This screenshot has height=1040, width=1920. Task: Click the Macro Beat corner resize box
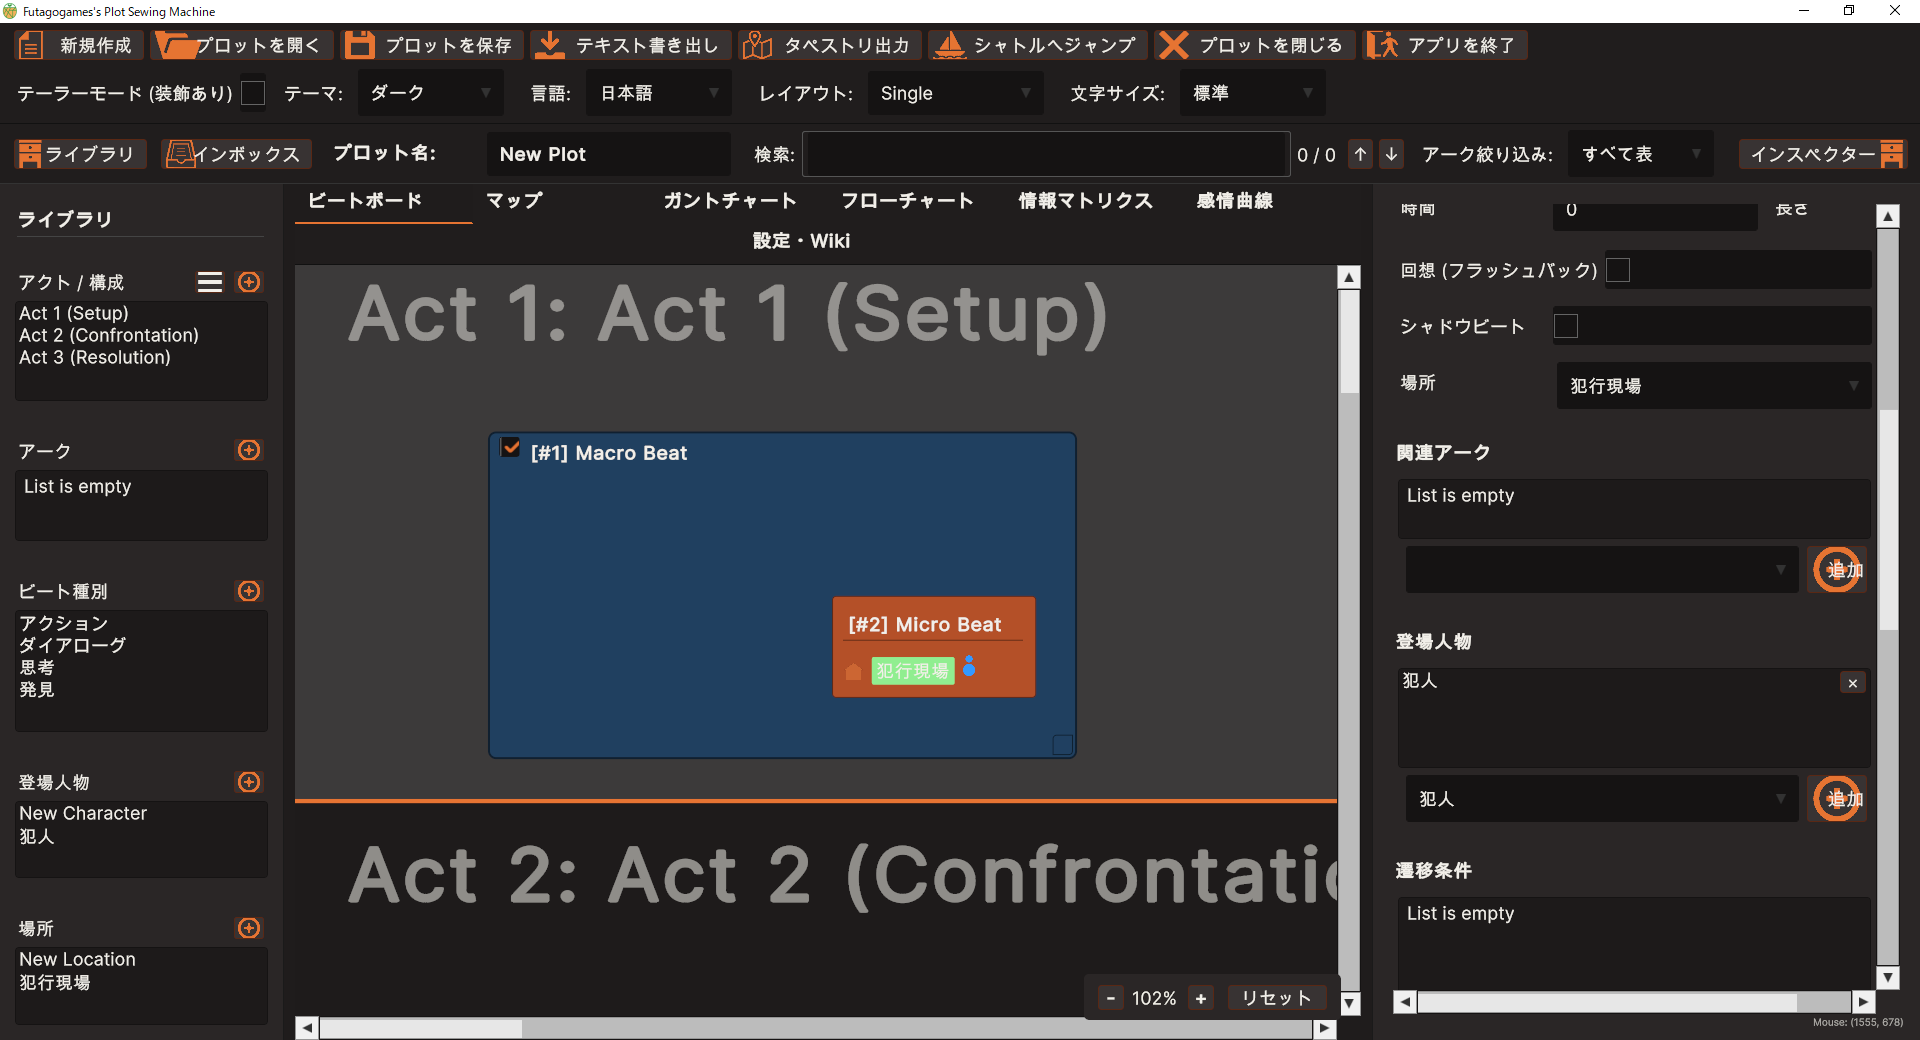[x=1063, y=745]
